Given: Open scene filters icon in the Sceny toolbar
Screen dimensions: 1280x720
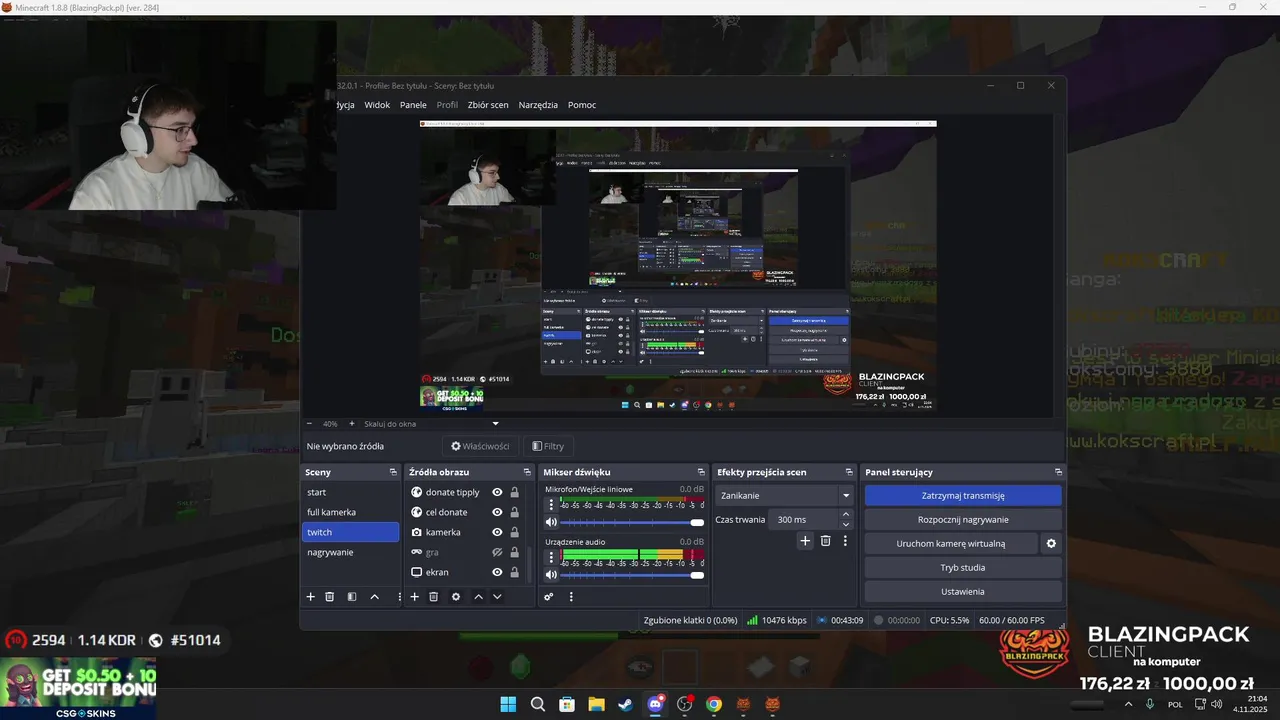Looking at the screenshot, I should [352, 597].
